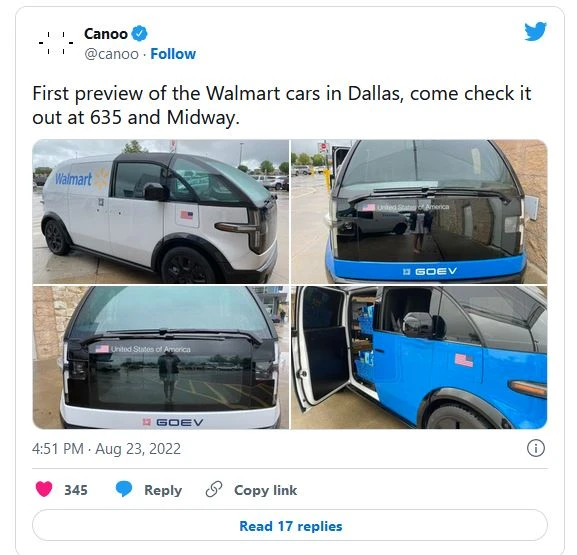Open the Canoo display name
577x555 pixels.
click(106, 34)
